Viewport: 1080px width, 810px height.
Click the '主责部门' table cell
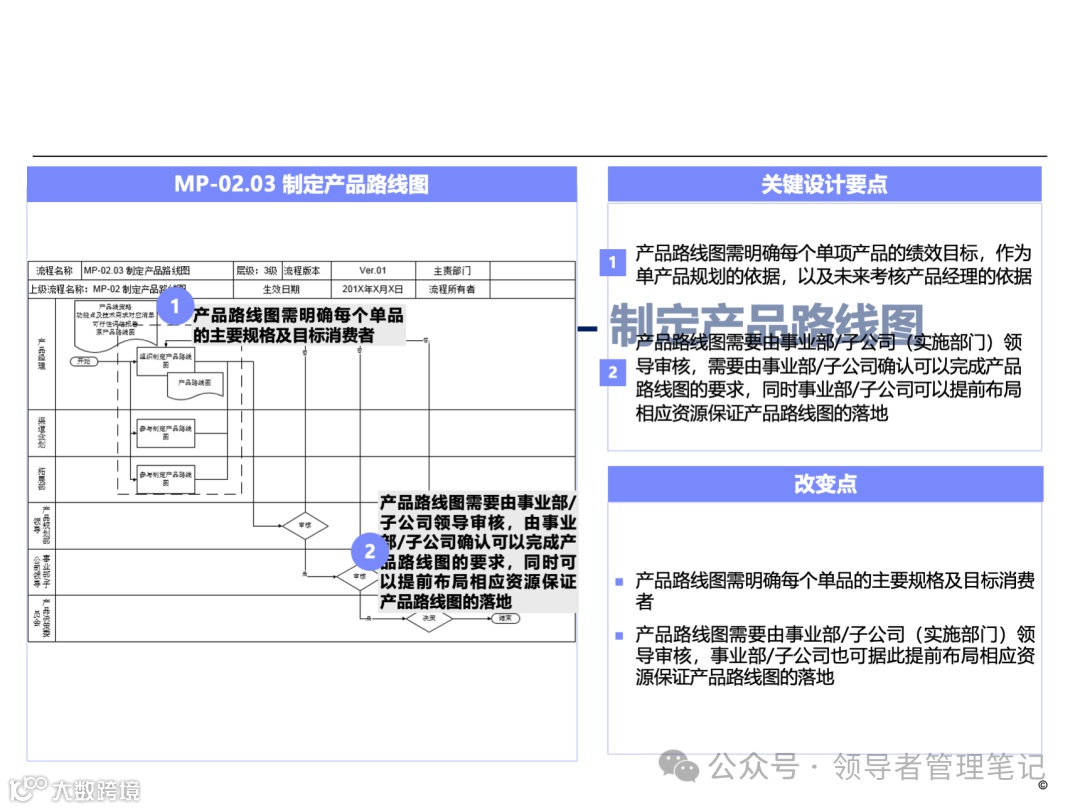point(452,271)
